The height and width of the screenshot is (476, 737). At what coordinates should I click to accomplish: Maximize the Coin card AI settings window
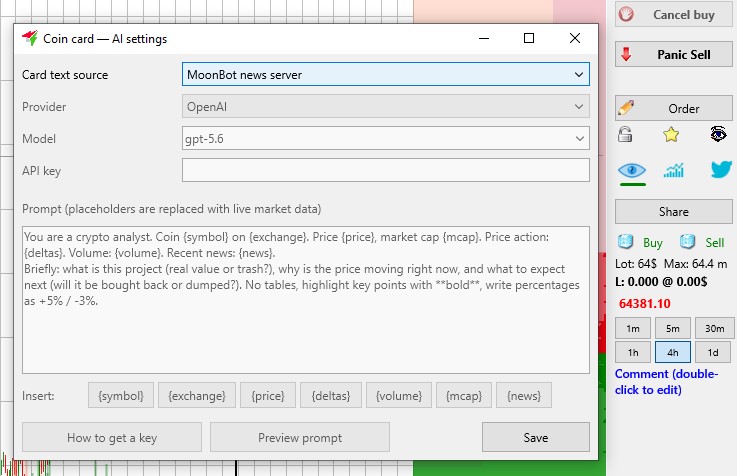[529, 38]
